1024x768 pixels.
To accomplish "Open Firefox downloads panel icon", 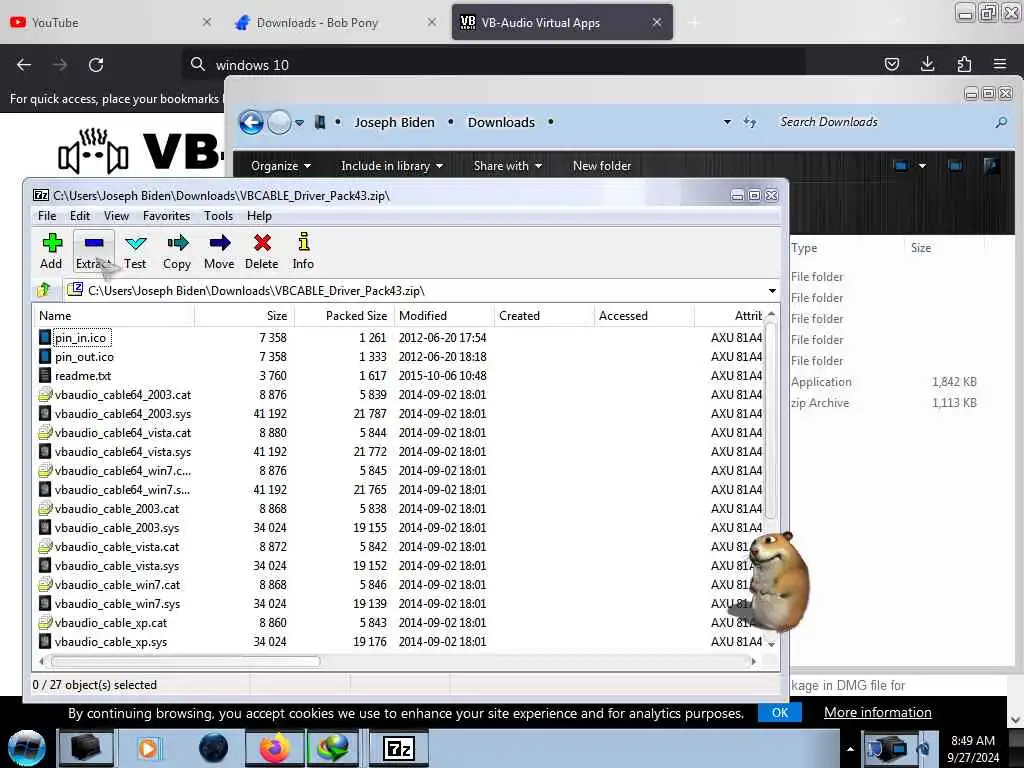I will click(927, 64).
